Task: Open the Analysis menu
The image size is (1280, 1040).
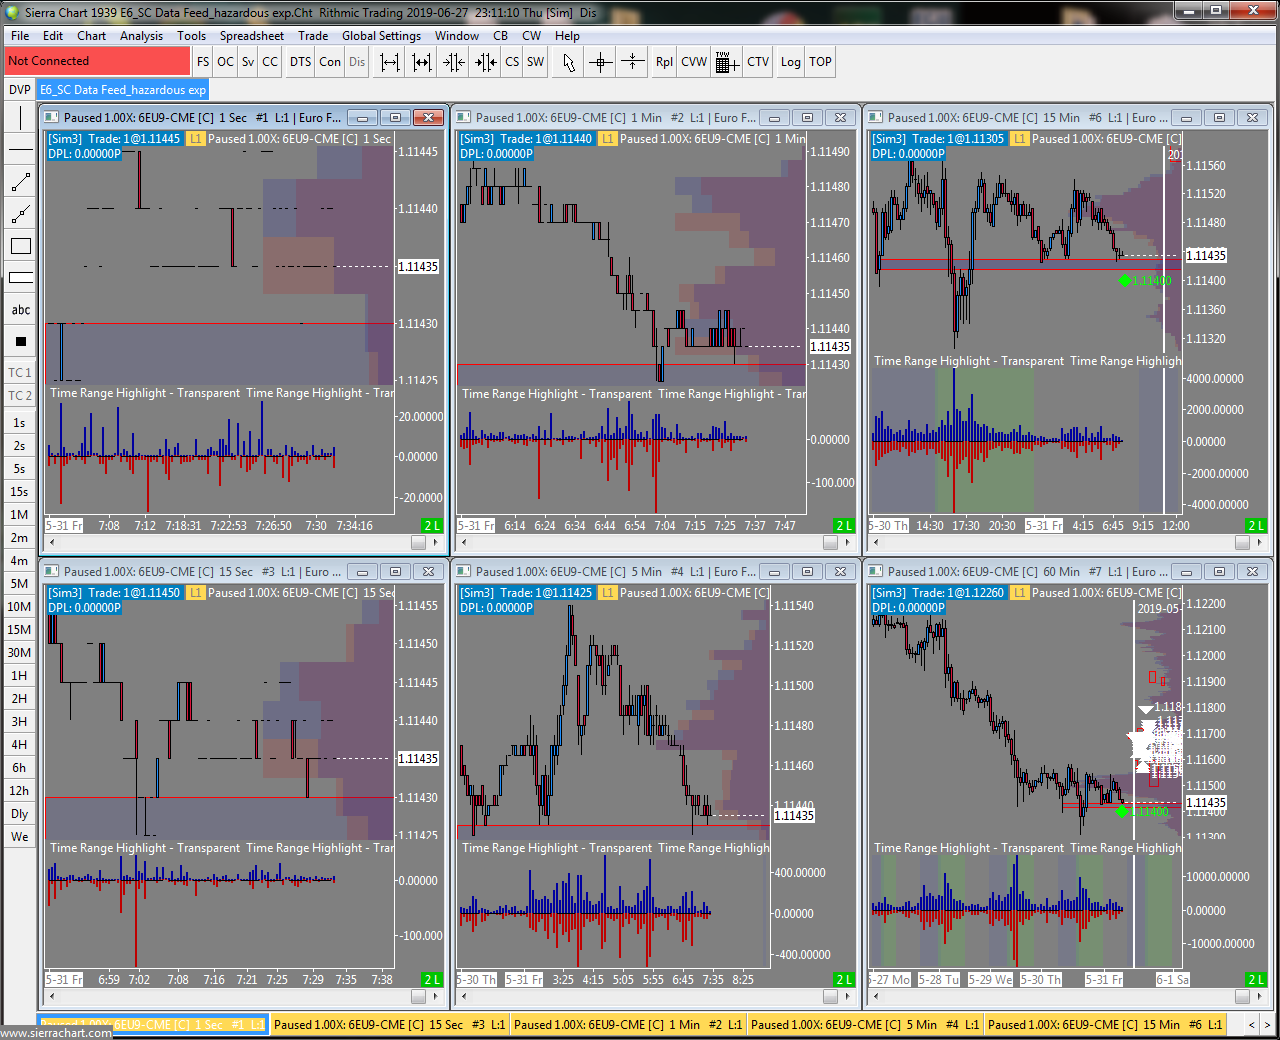Action: [141, 36]
